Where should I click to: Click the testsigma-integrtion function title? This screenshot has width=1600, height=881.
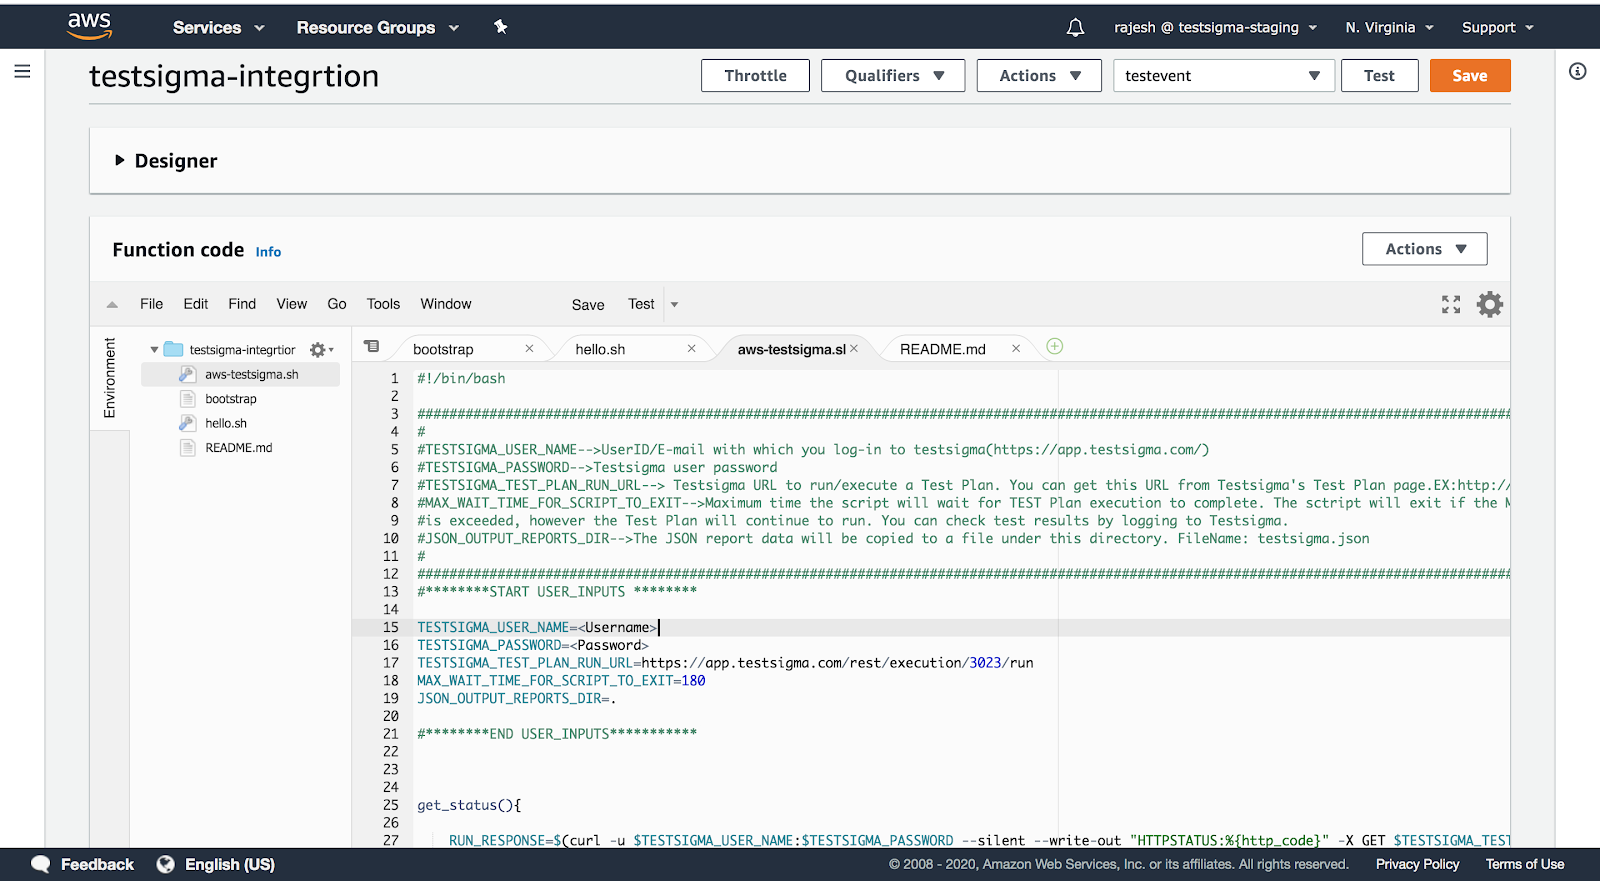tap(234, 76)
